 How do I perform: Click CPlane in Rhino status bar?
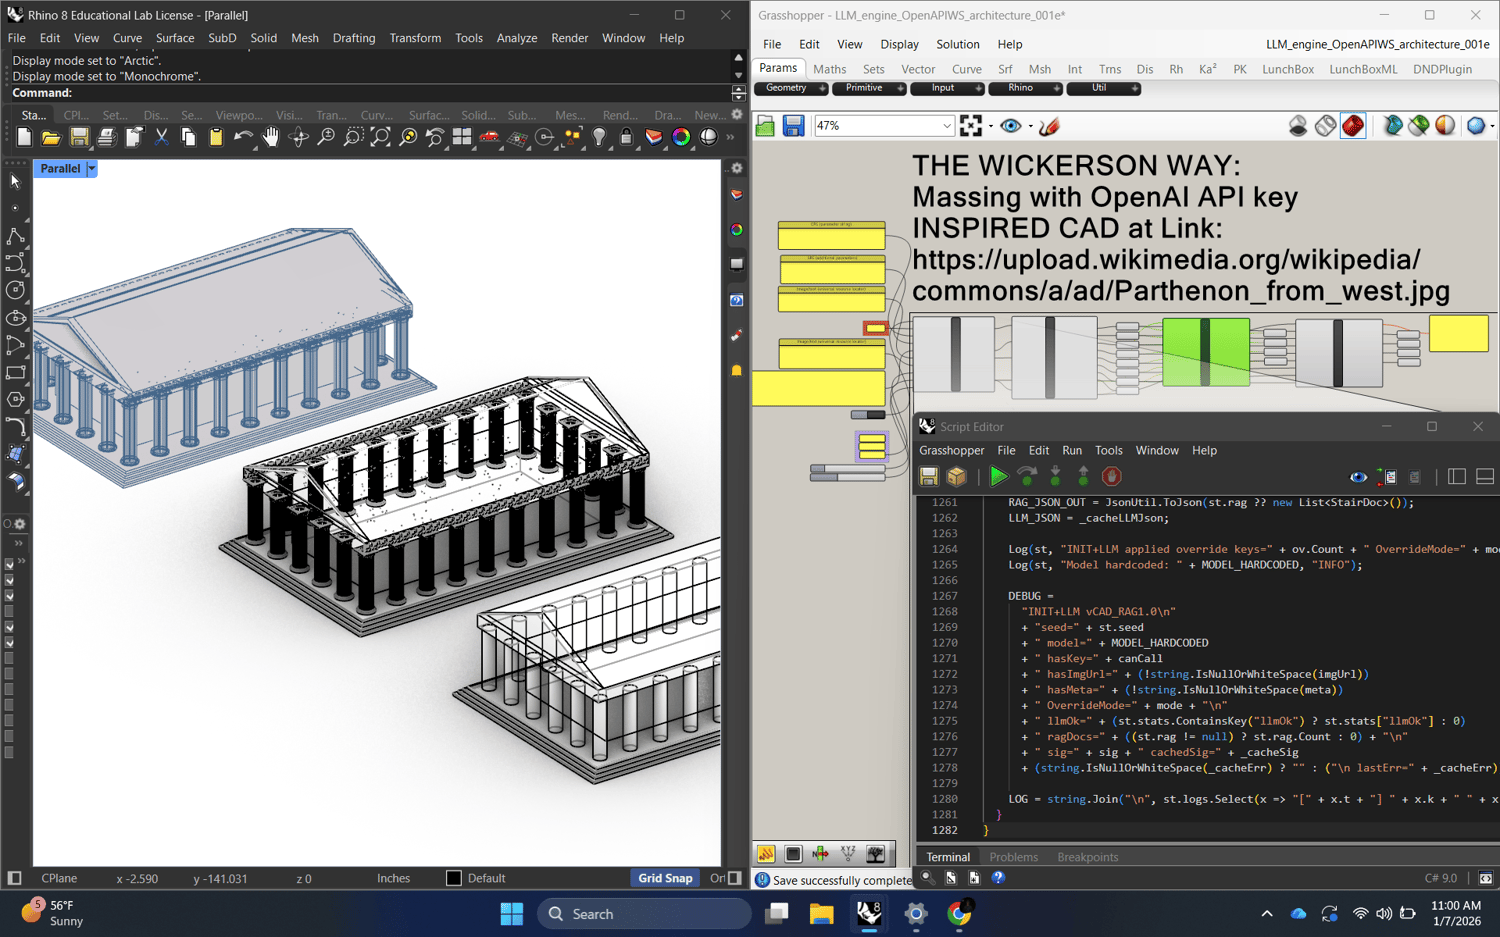click(59, 878)
